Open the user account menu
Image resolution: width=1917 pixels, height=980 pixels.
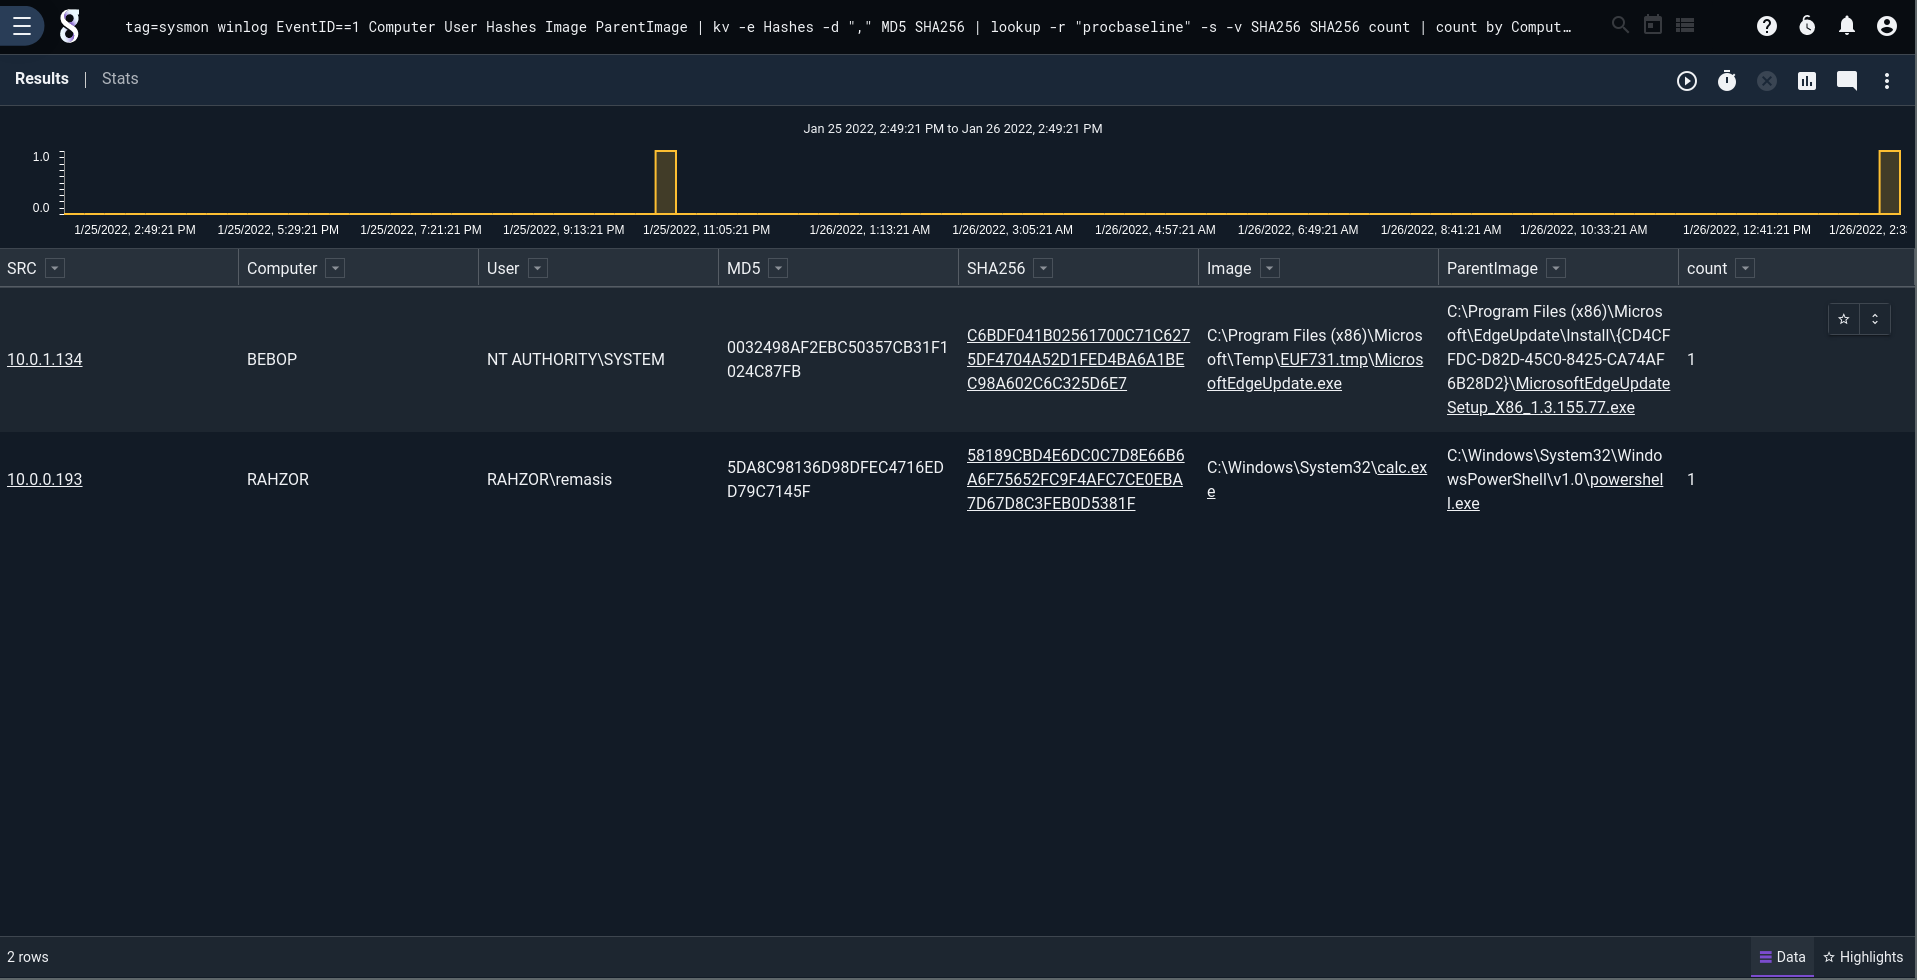tap(1887, 26)
